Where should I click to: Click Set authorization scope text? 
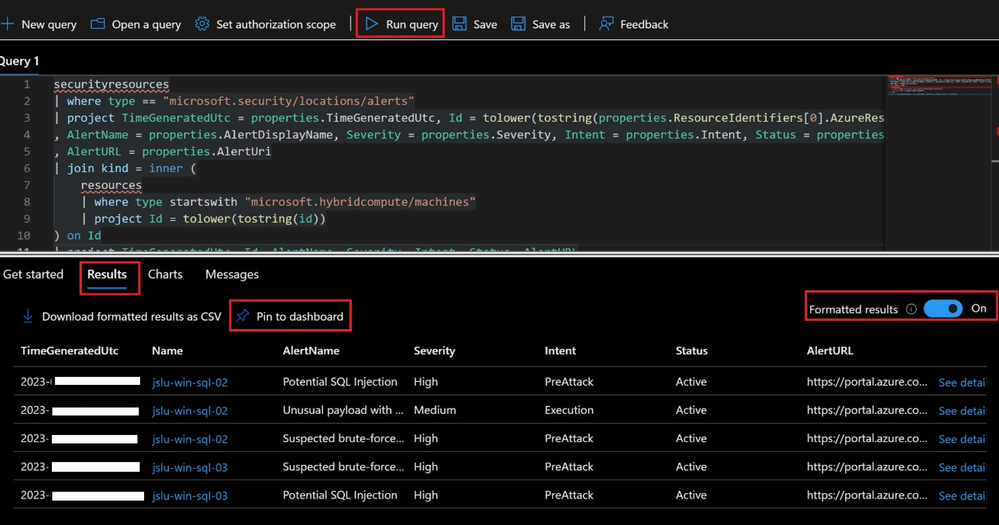point(276,24)
